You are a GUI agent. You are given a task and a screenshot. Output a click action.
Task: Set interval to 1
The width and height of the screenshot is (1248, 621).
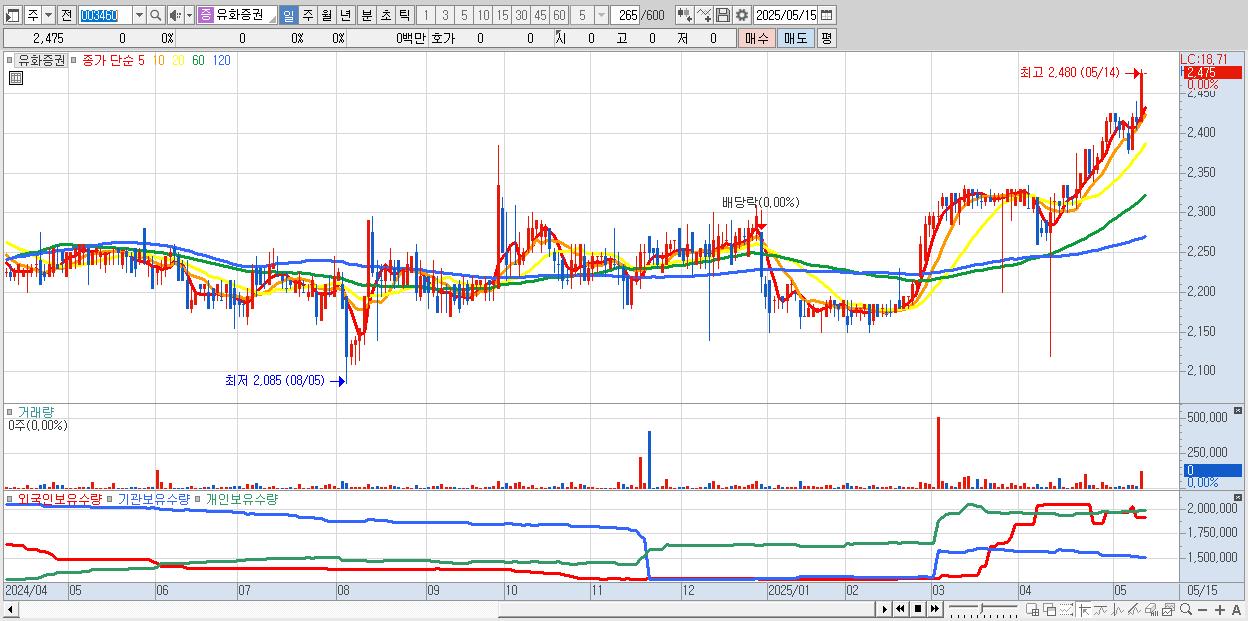pyautogui.click(x=426, y=15)
